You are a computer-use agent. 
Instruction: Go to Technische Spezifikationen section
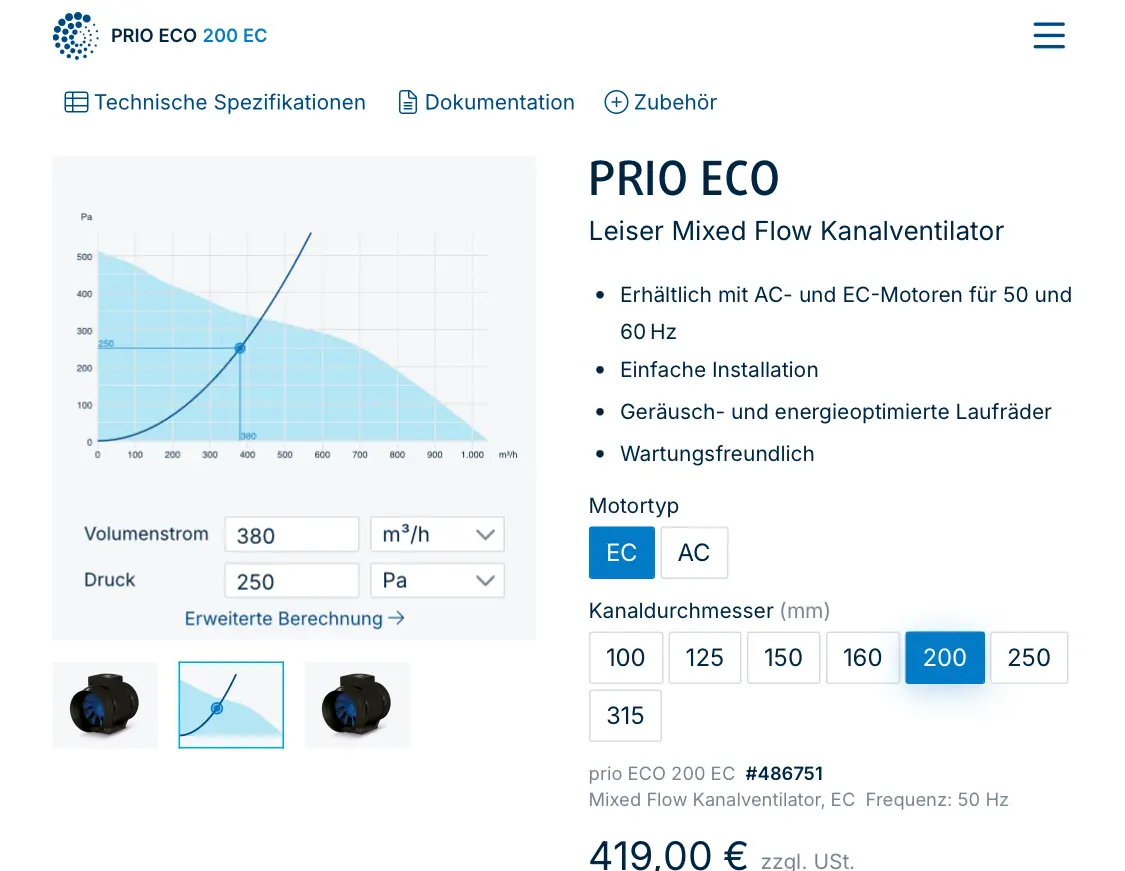[x=229, y=102]
